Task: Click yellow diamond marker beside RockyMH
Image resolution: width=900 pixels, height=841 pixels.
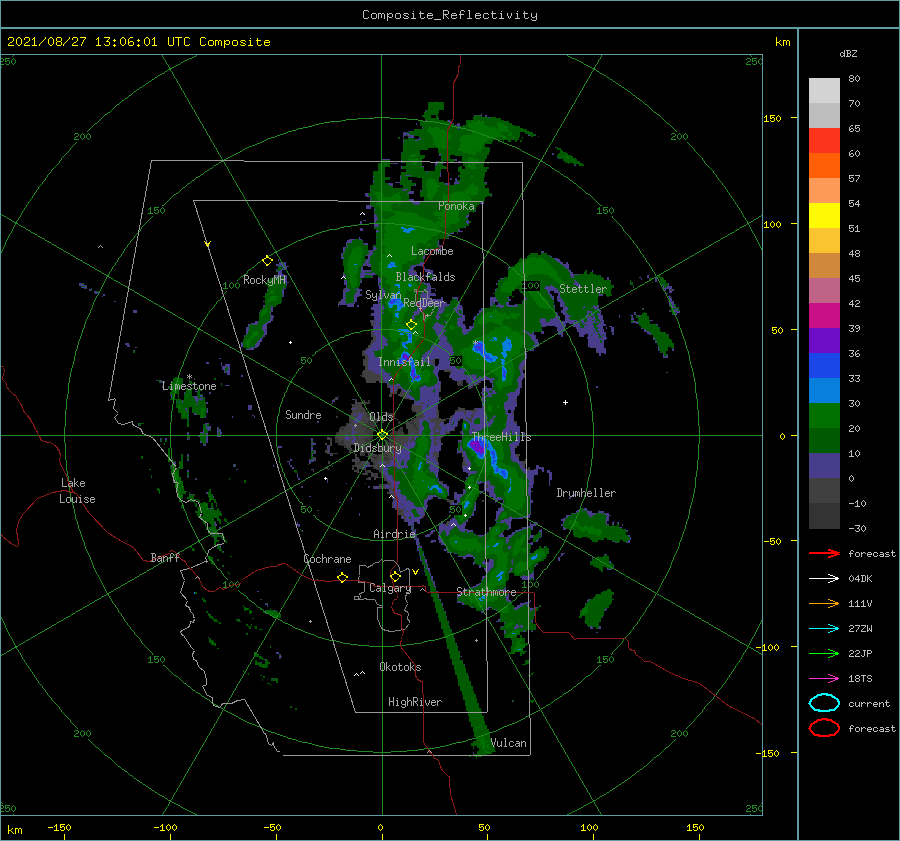Action: (x=267, y=261)
